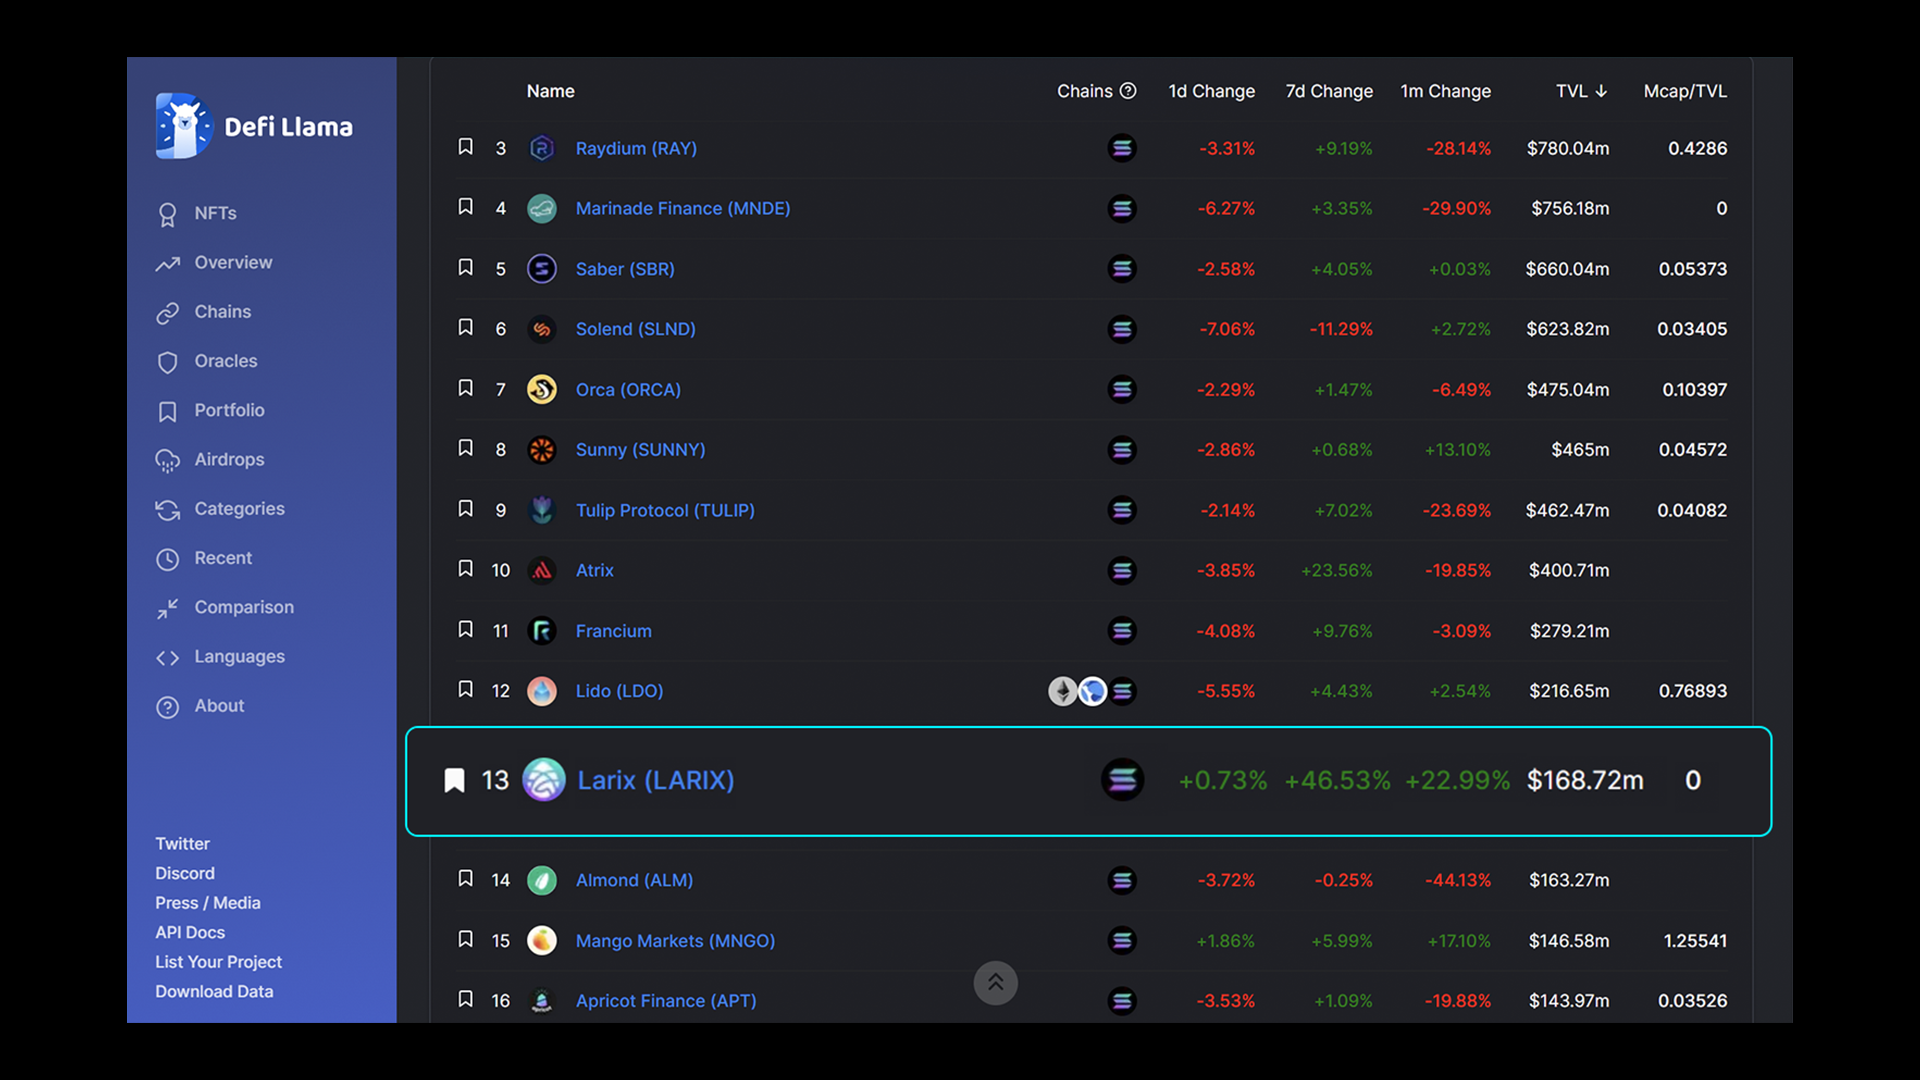This screenshot has height=1080, width=1920.
Task: Click the Francium protocol logo
Action: [x=542, y=631]
